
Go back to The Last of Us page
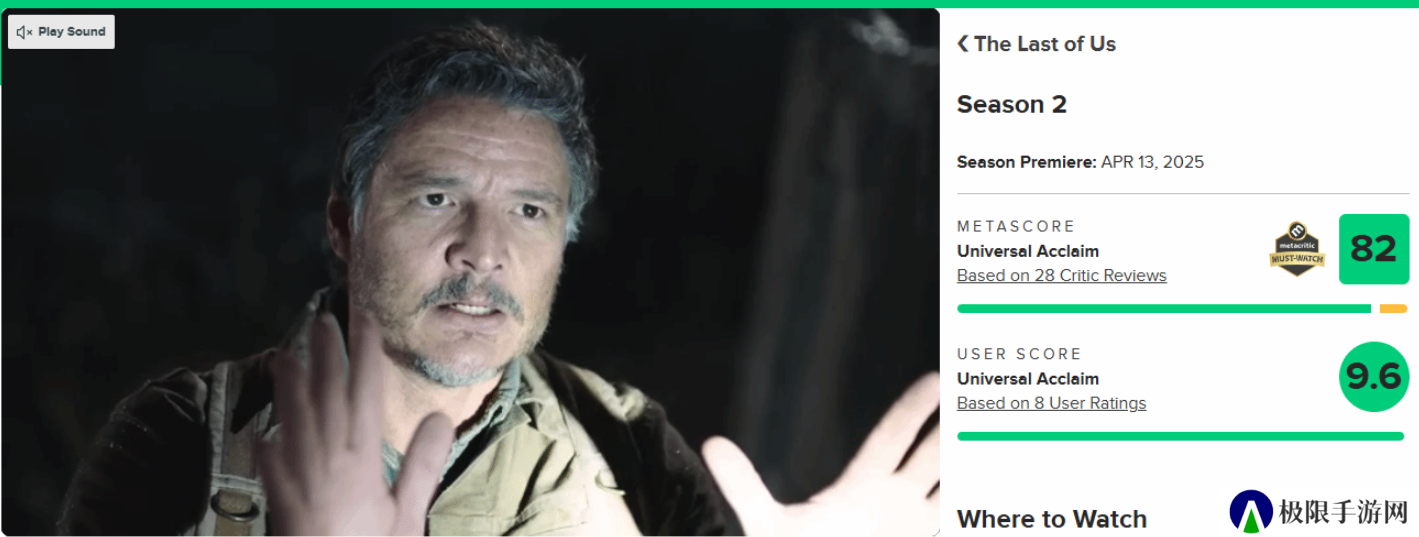point(1045,43)
